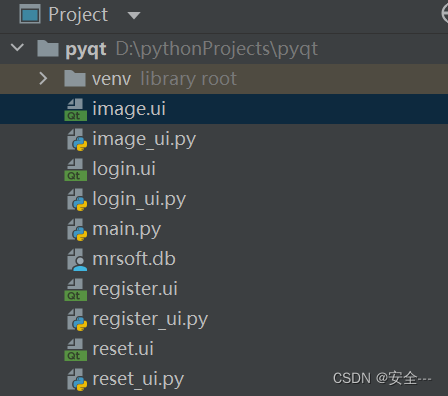Select the image_ui.py file name
The image size is (448, 396).
click(x=144, y=140)
